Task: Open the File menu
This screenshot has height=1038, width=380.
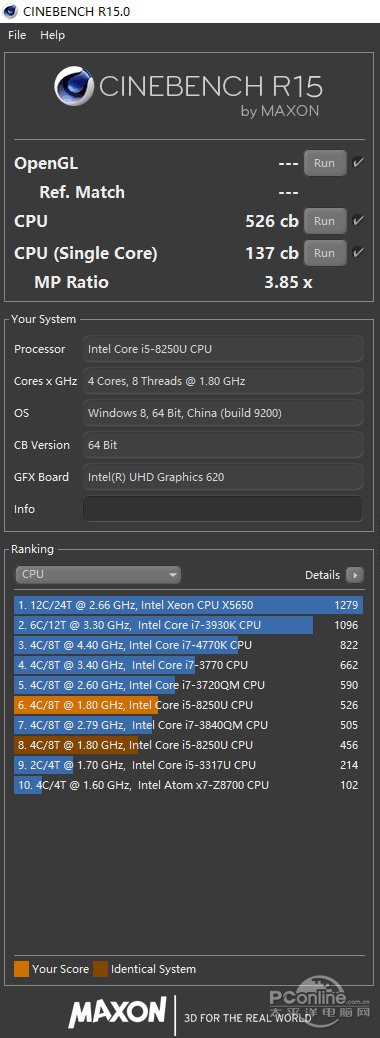Action: [x=17, y=35]
